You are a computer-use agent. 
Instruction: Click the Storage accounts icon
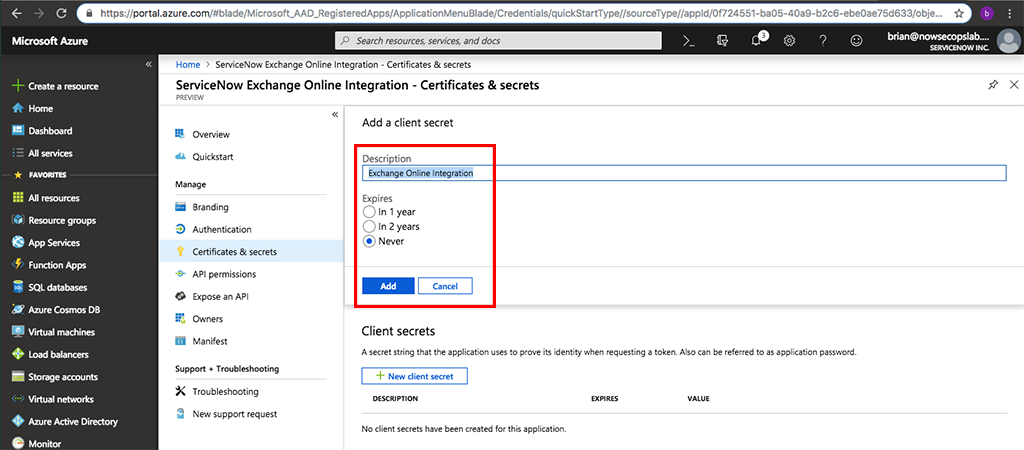(18, 377)
